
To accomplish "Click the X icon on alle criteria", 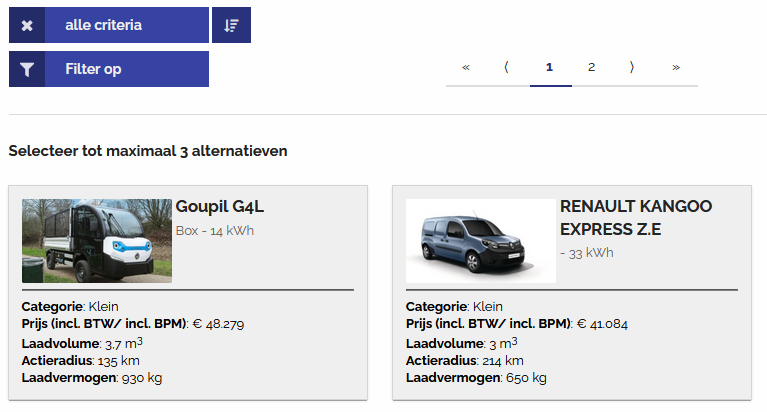I will click(27, 25).
